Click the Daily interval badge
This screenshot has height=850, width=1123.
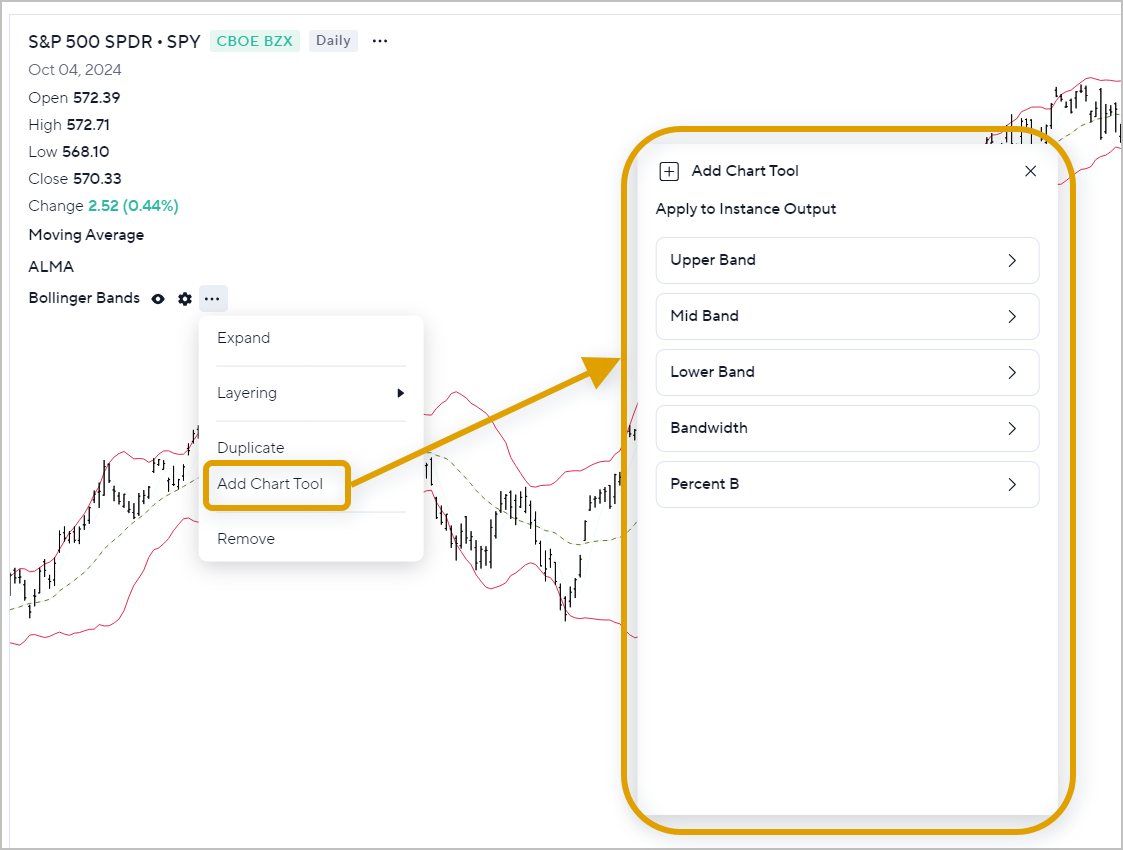click(333, 41)
